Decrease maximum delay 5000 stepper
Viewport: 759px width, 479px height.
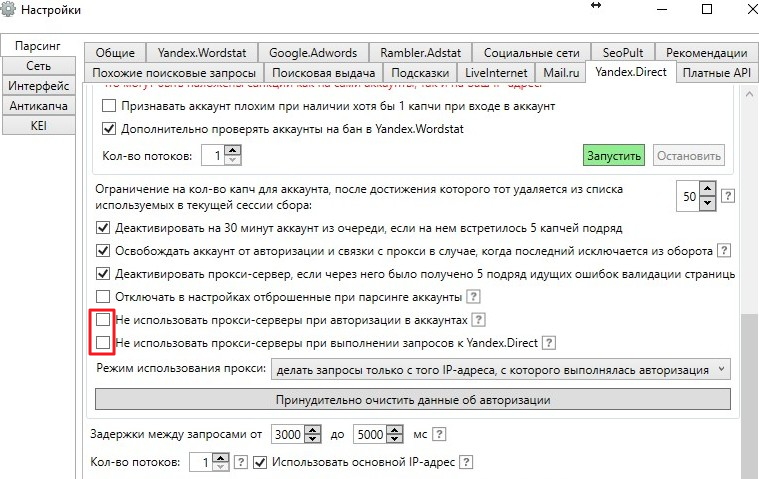[395, 439]
